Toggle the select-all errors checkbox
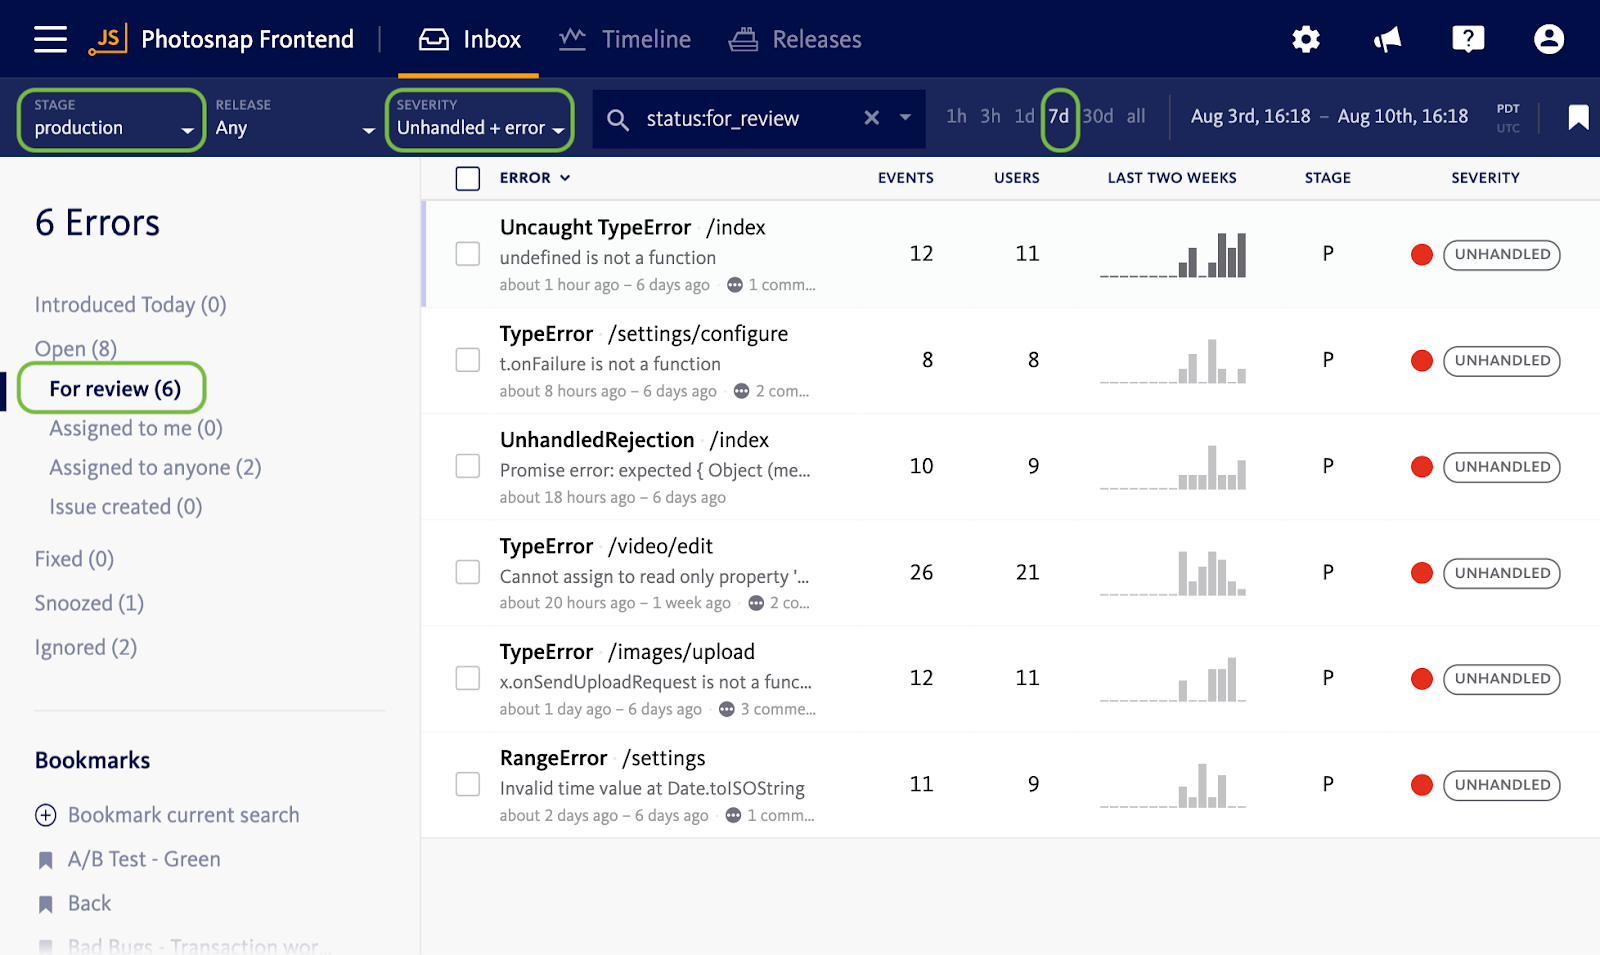The image size is (1600, 955). [x=468, y=178]
